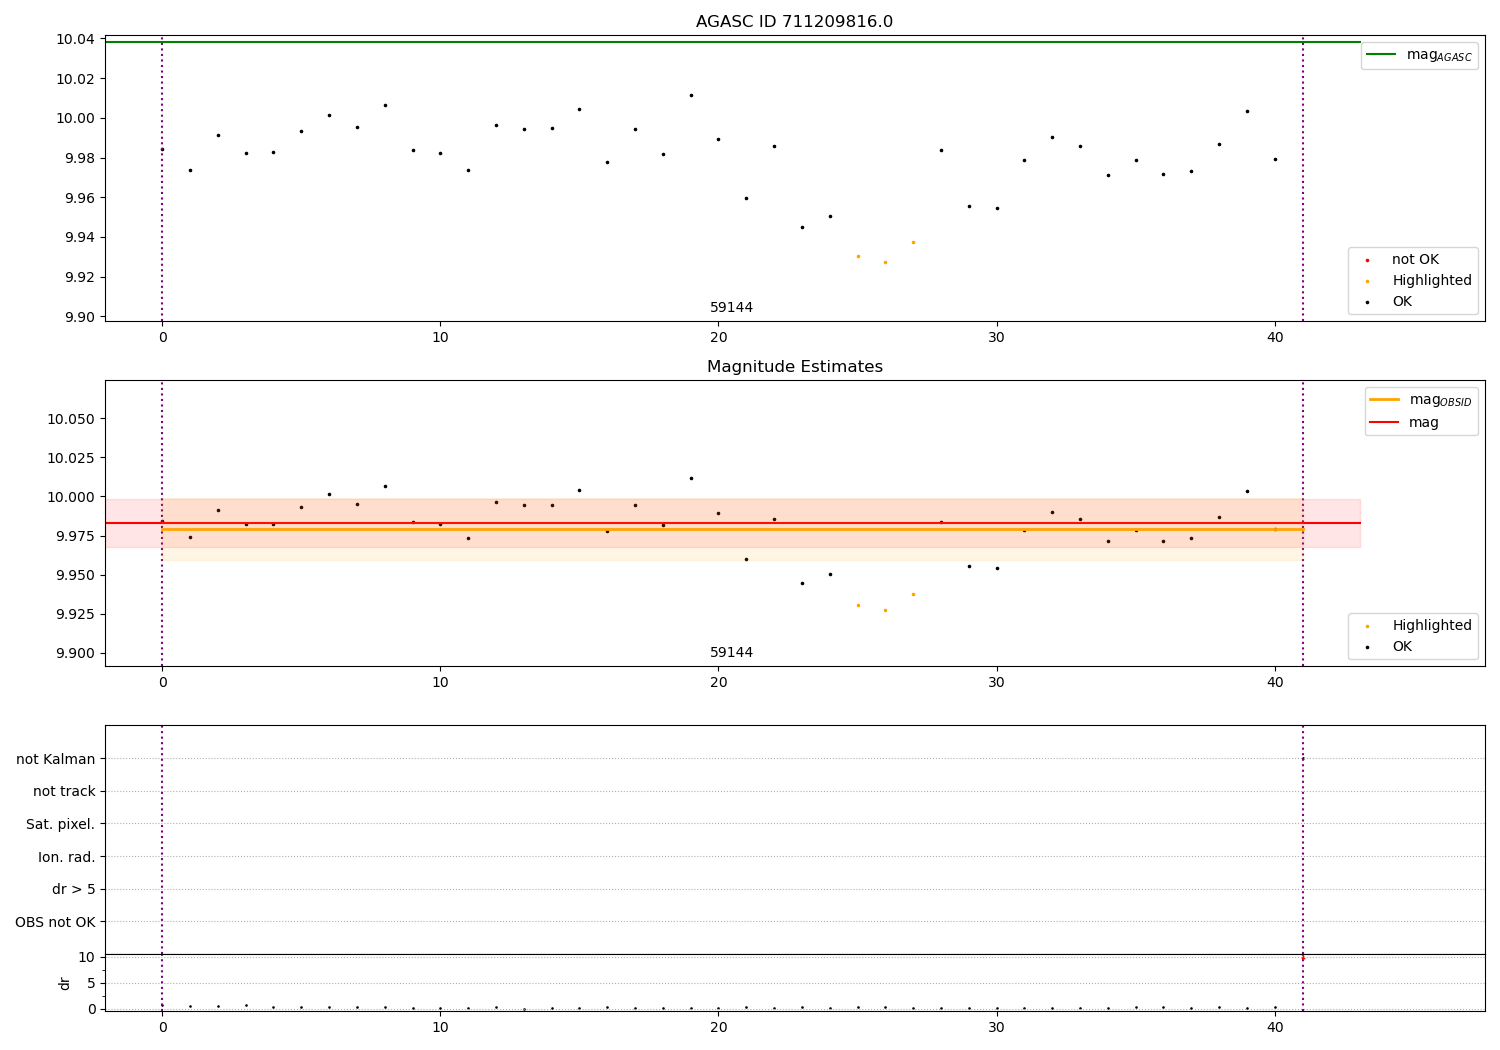Click the green mag AGASC horizontal line
1500x1050 pixels.
point(733,42)
